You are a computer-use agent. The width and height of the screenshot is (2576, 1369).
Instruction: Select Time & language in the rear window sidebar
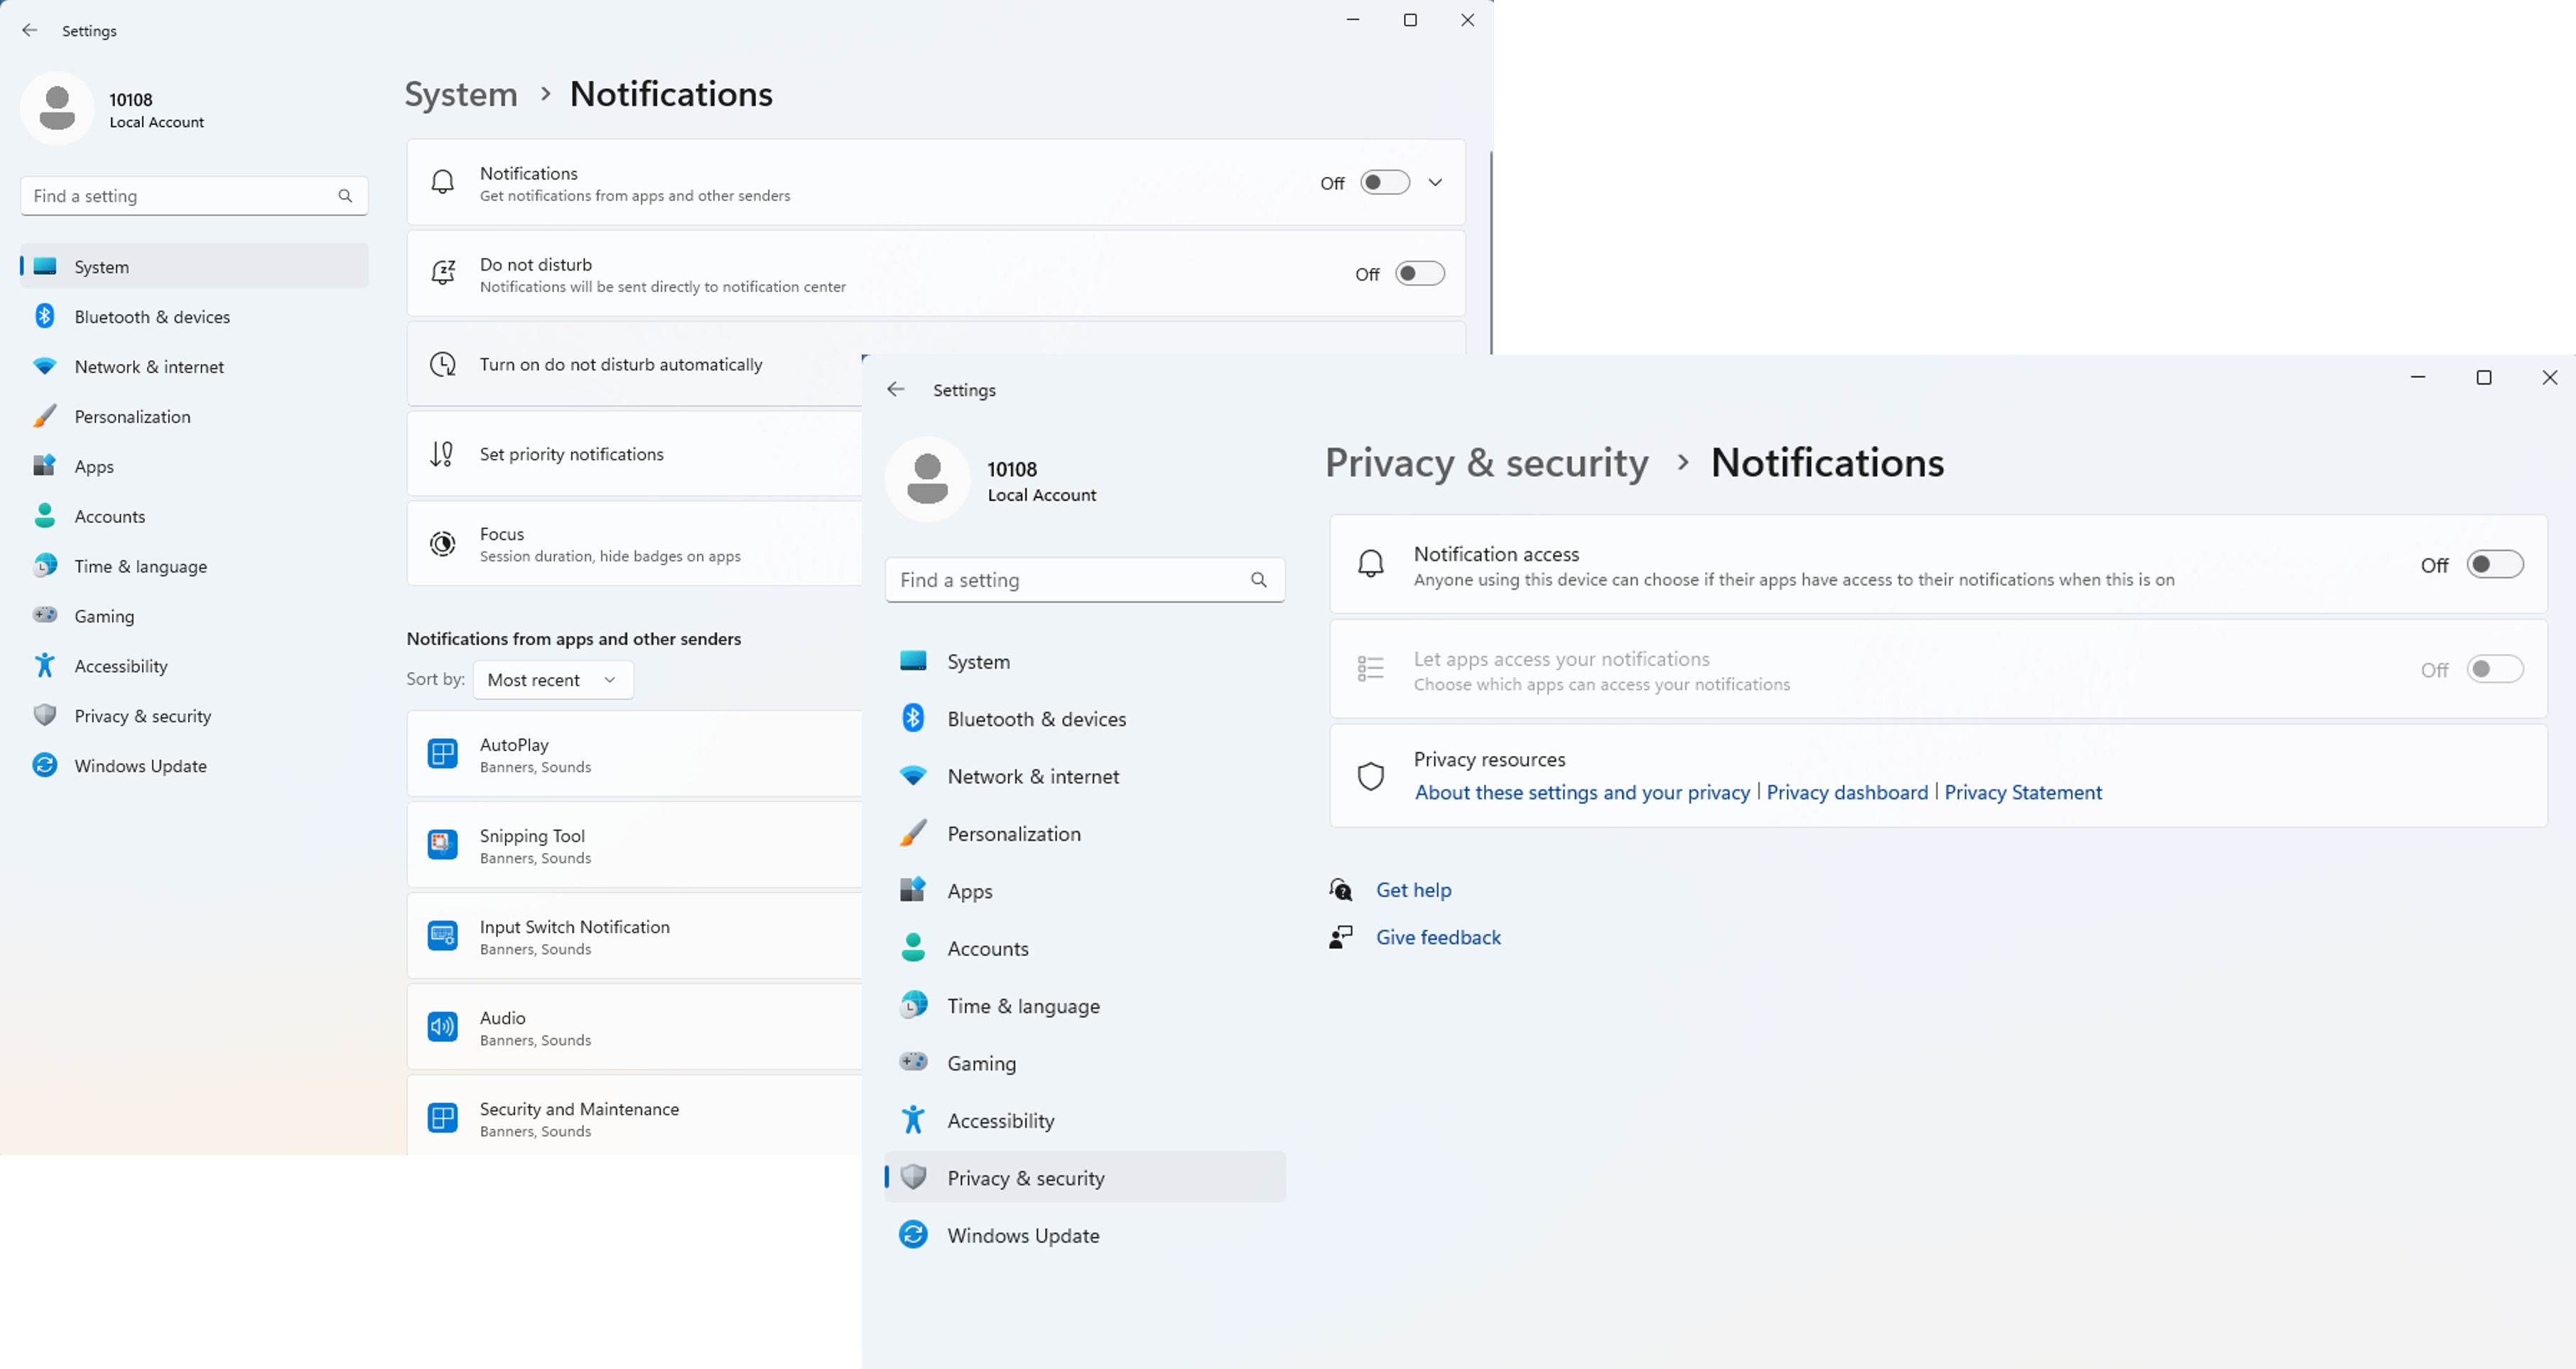tap(140, 566)
